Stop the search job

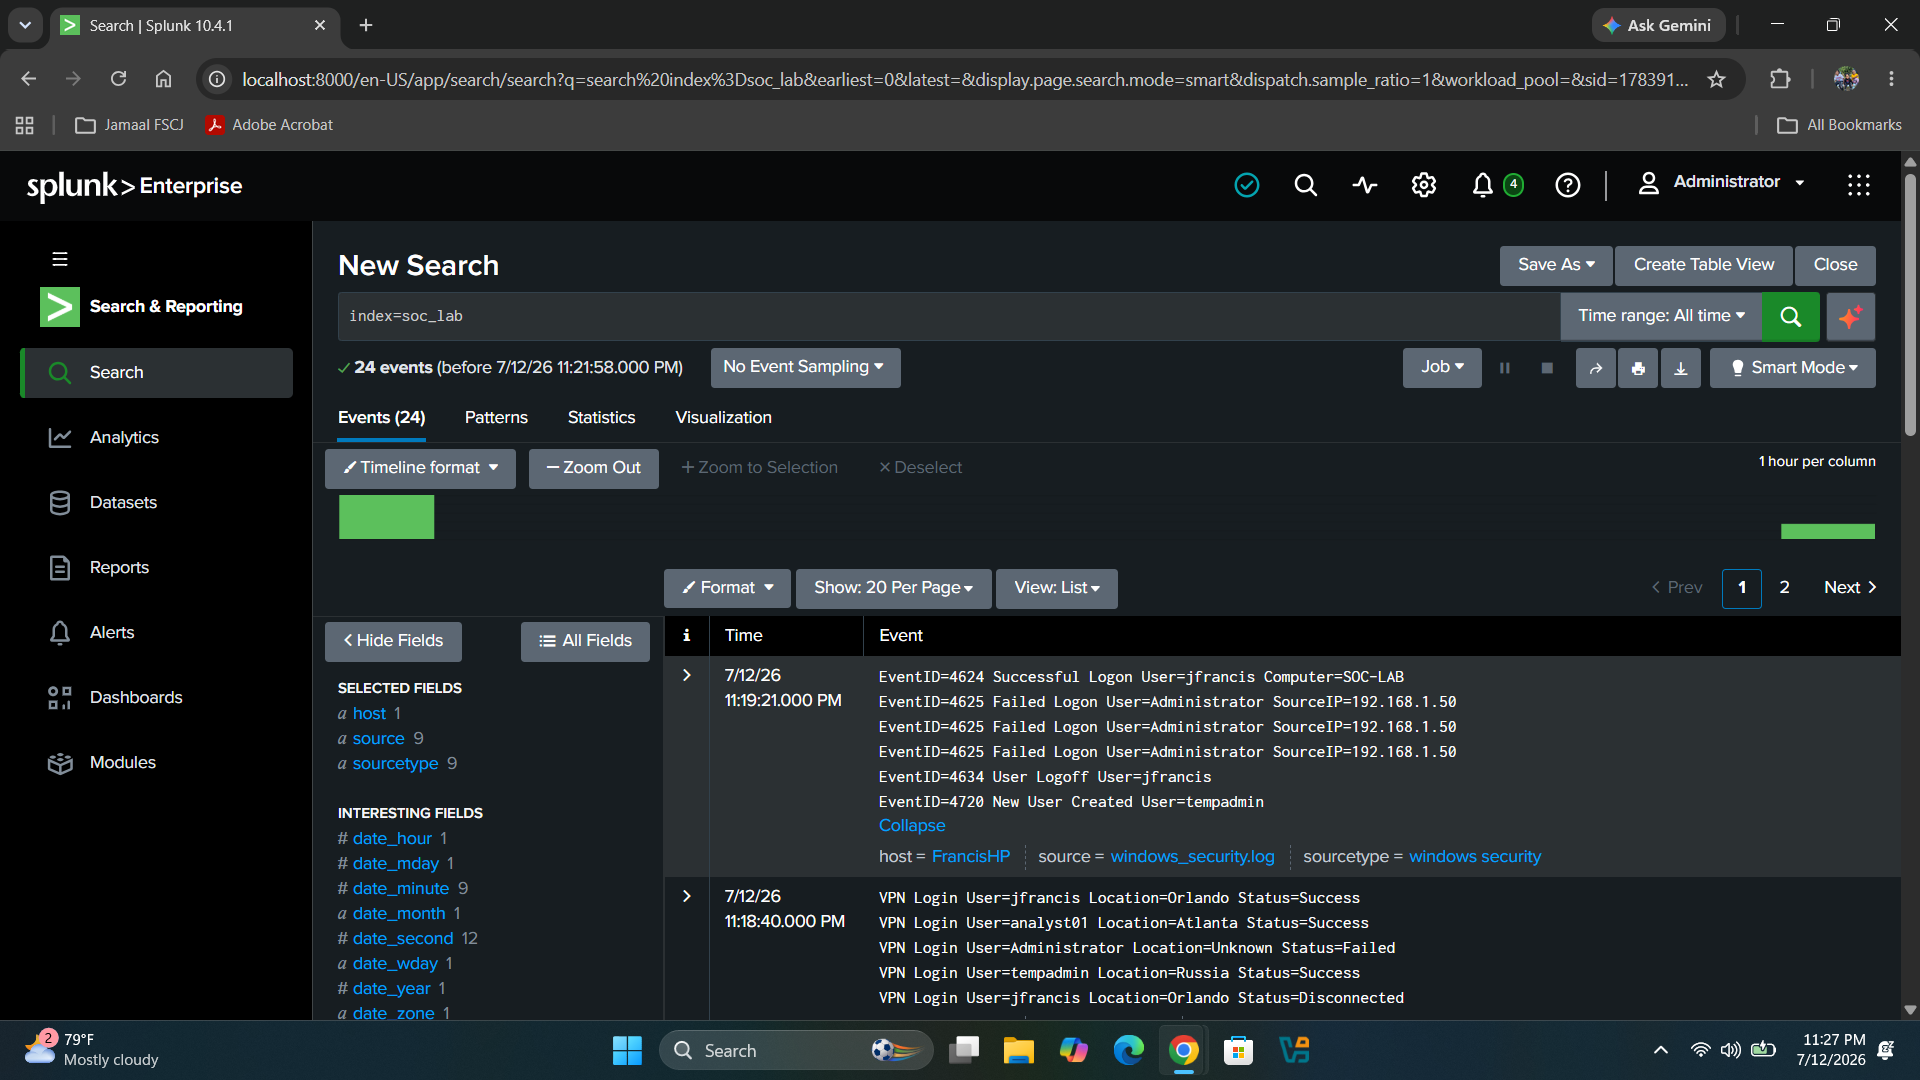pyautogui.click(x=1547, y=368)
